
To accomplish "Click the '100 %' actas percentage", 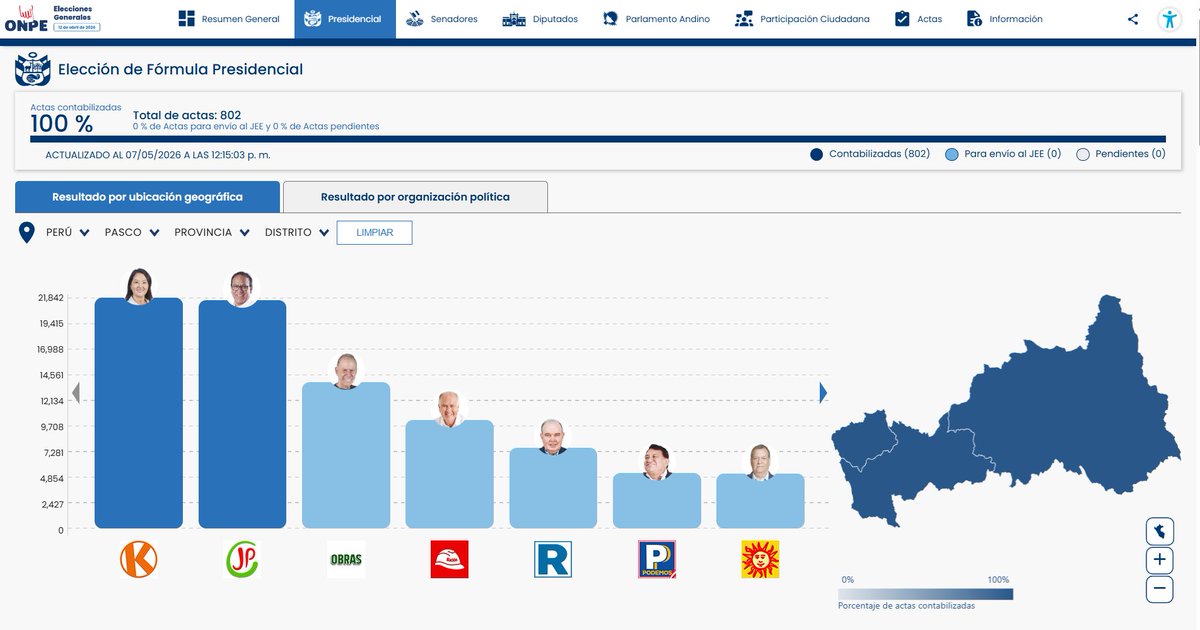I will [62, 124].
